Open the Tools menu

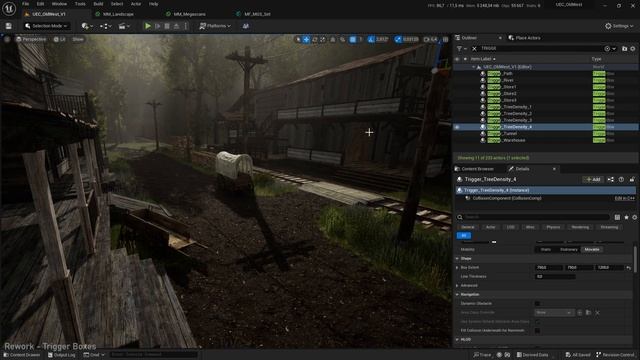[80, 4]
